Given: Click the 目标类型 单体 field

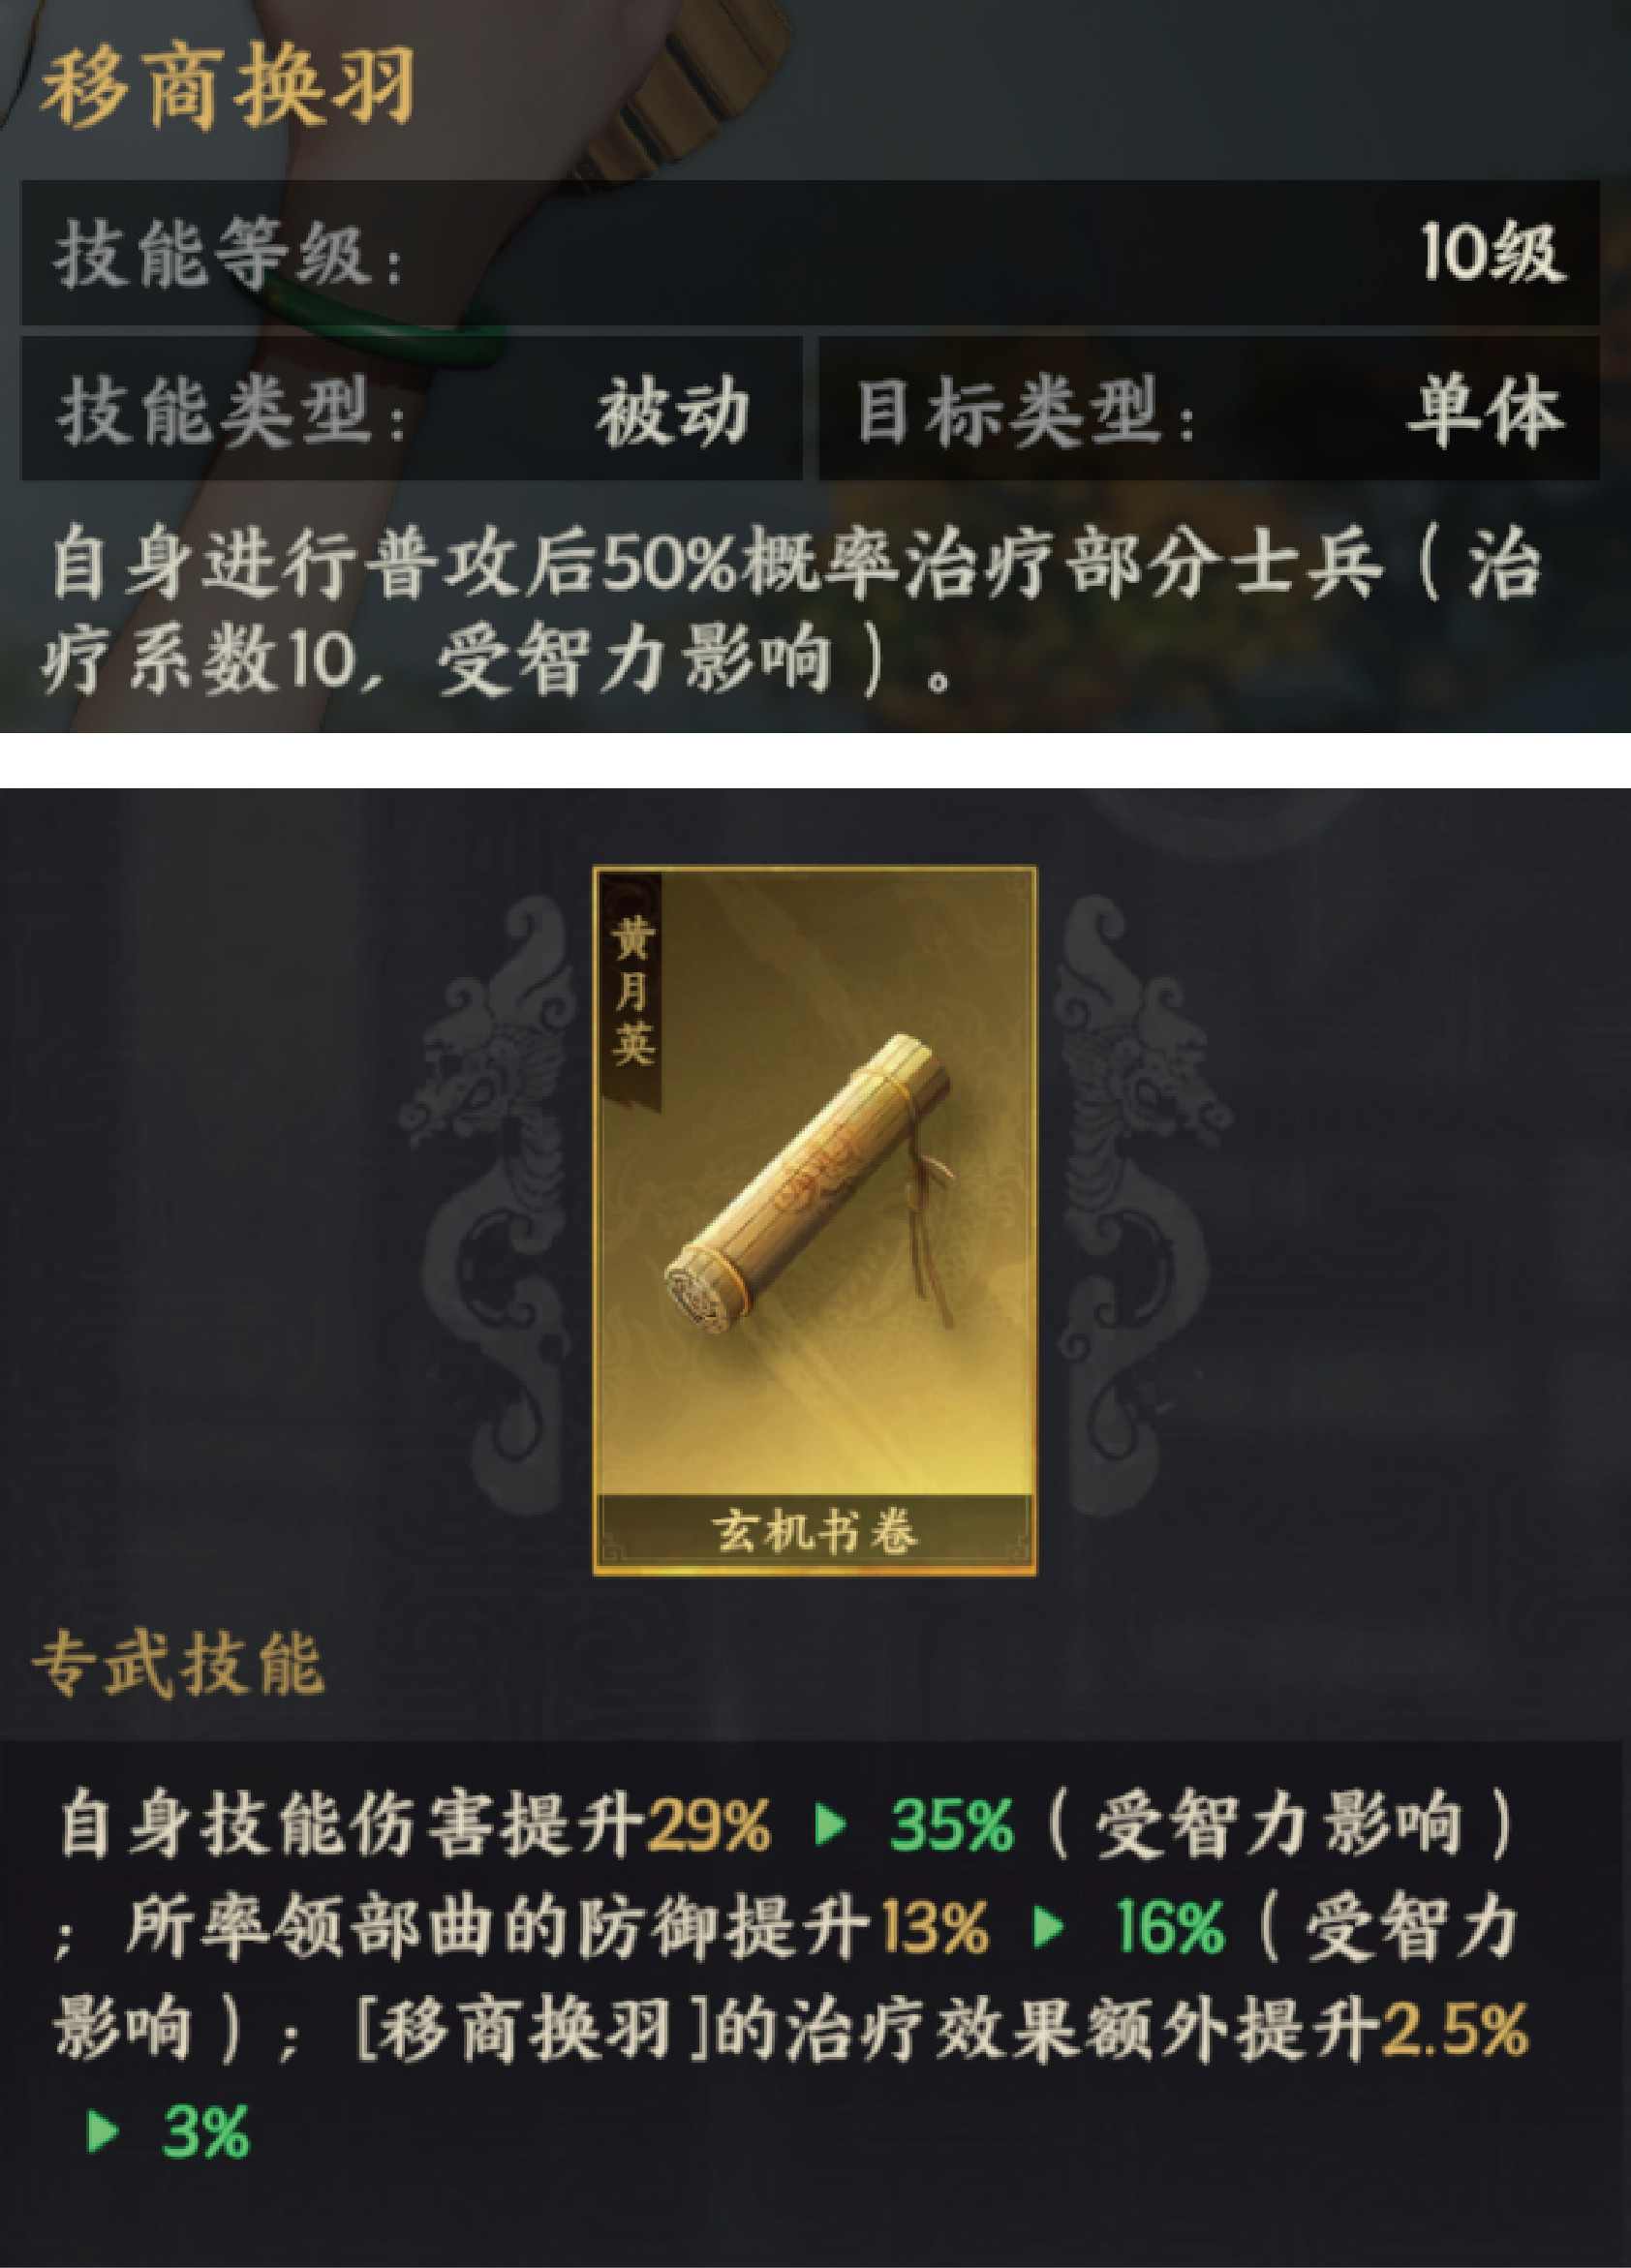Looking at the screenshot, I should tap(1209, 409).
